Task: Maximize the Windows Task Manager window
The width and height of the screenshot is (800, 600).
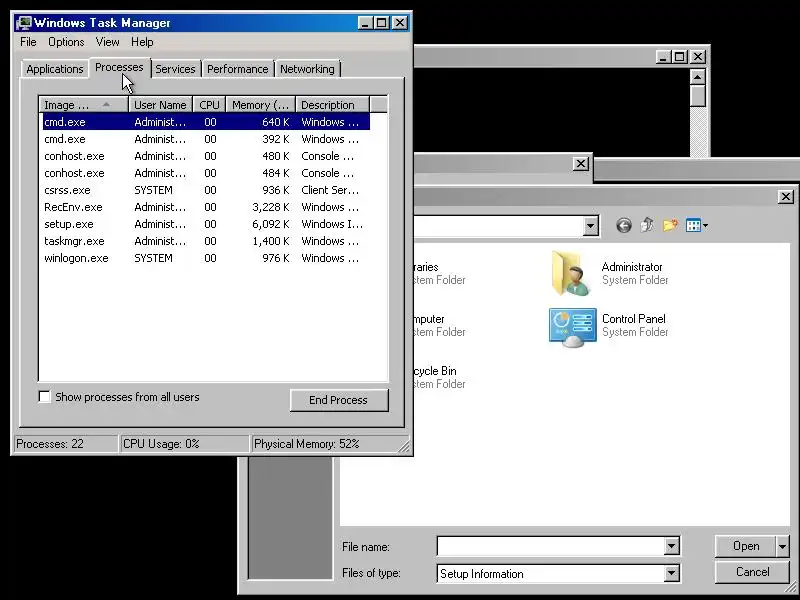Action: (x=381, y=22)
